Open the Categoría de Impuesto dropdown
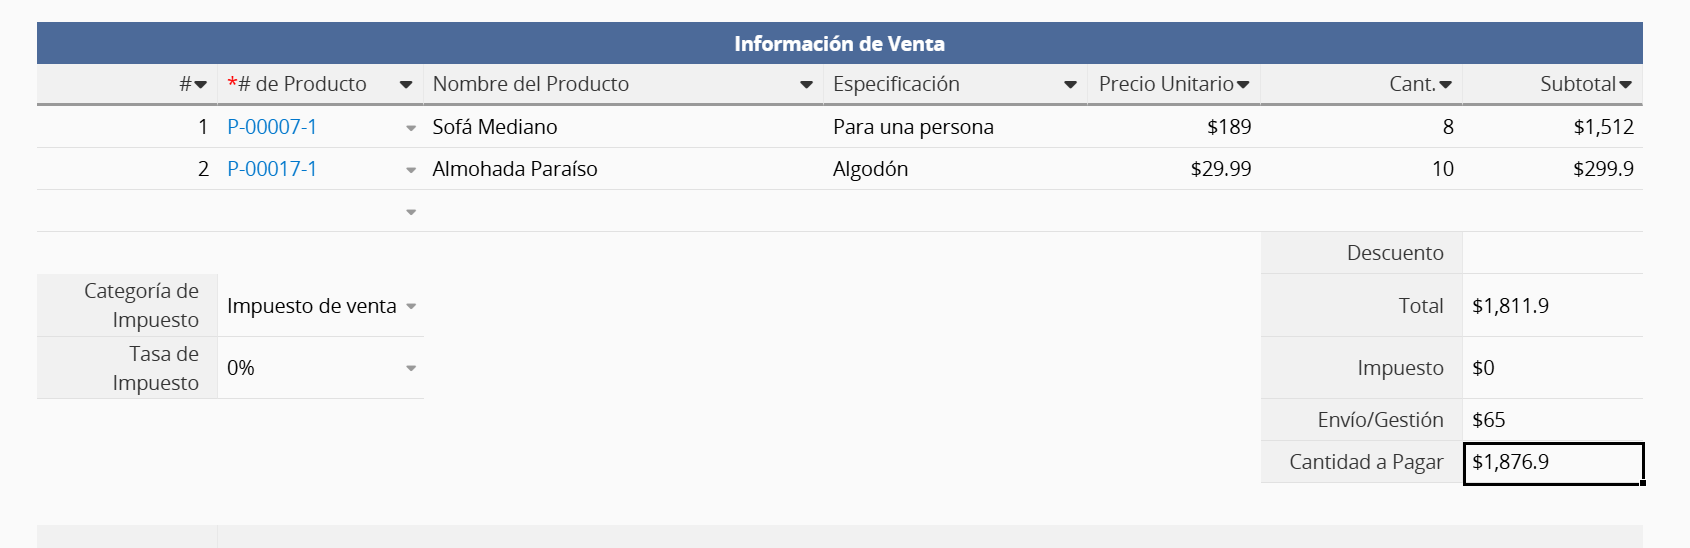The height and width of the screenshot is (548, 1690). tap(411, 306)
